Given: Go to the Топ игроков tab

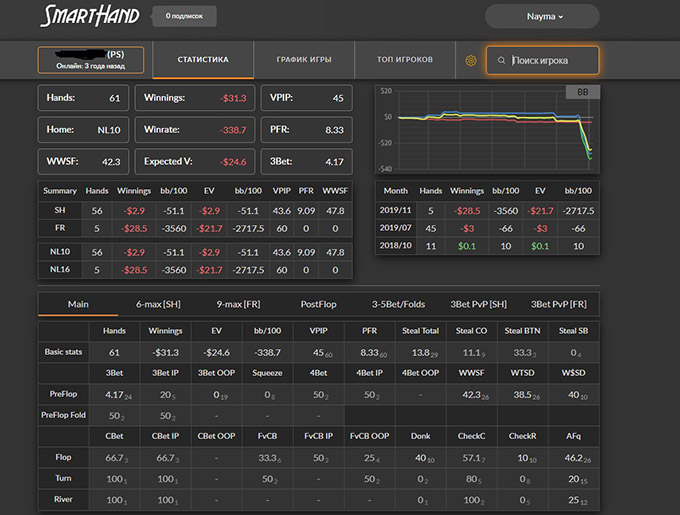Looking at the screenshot, I should pos(405,60).
